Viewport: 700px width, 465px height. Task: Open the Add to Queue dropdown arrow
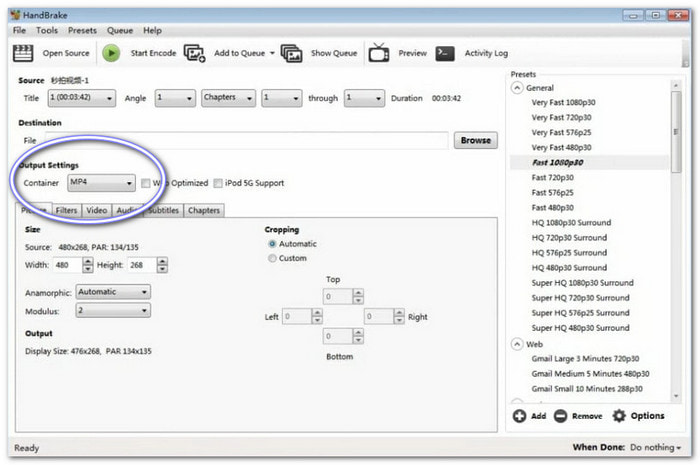pos(272,53)
